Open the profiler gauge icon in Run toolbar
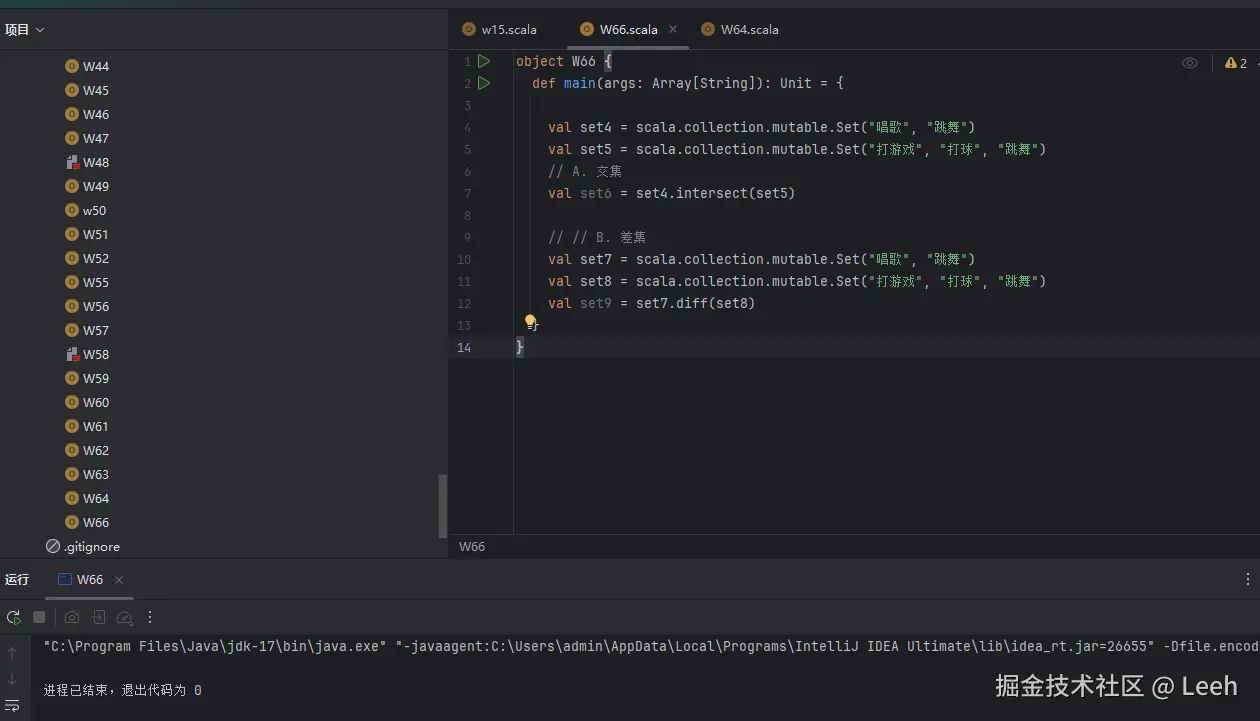 click(124, 618)
